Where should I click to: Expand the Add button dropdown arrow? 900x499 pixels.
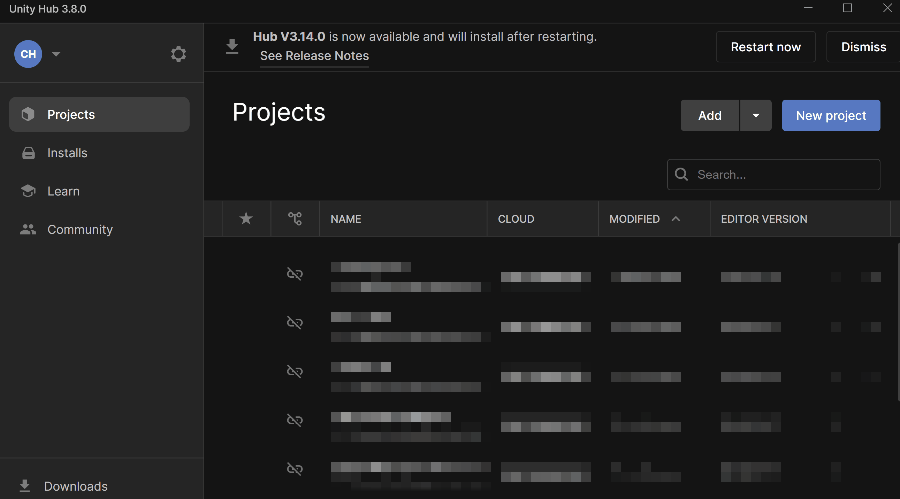(755, 115)
